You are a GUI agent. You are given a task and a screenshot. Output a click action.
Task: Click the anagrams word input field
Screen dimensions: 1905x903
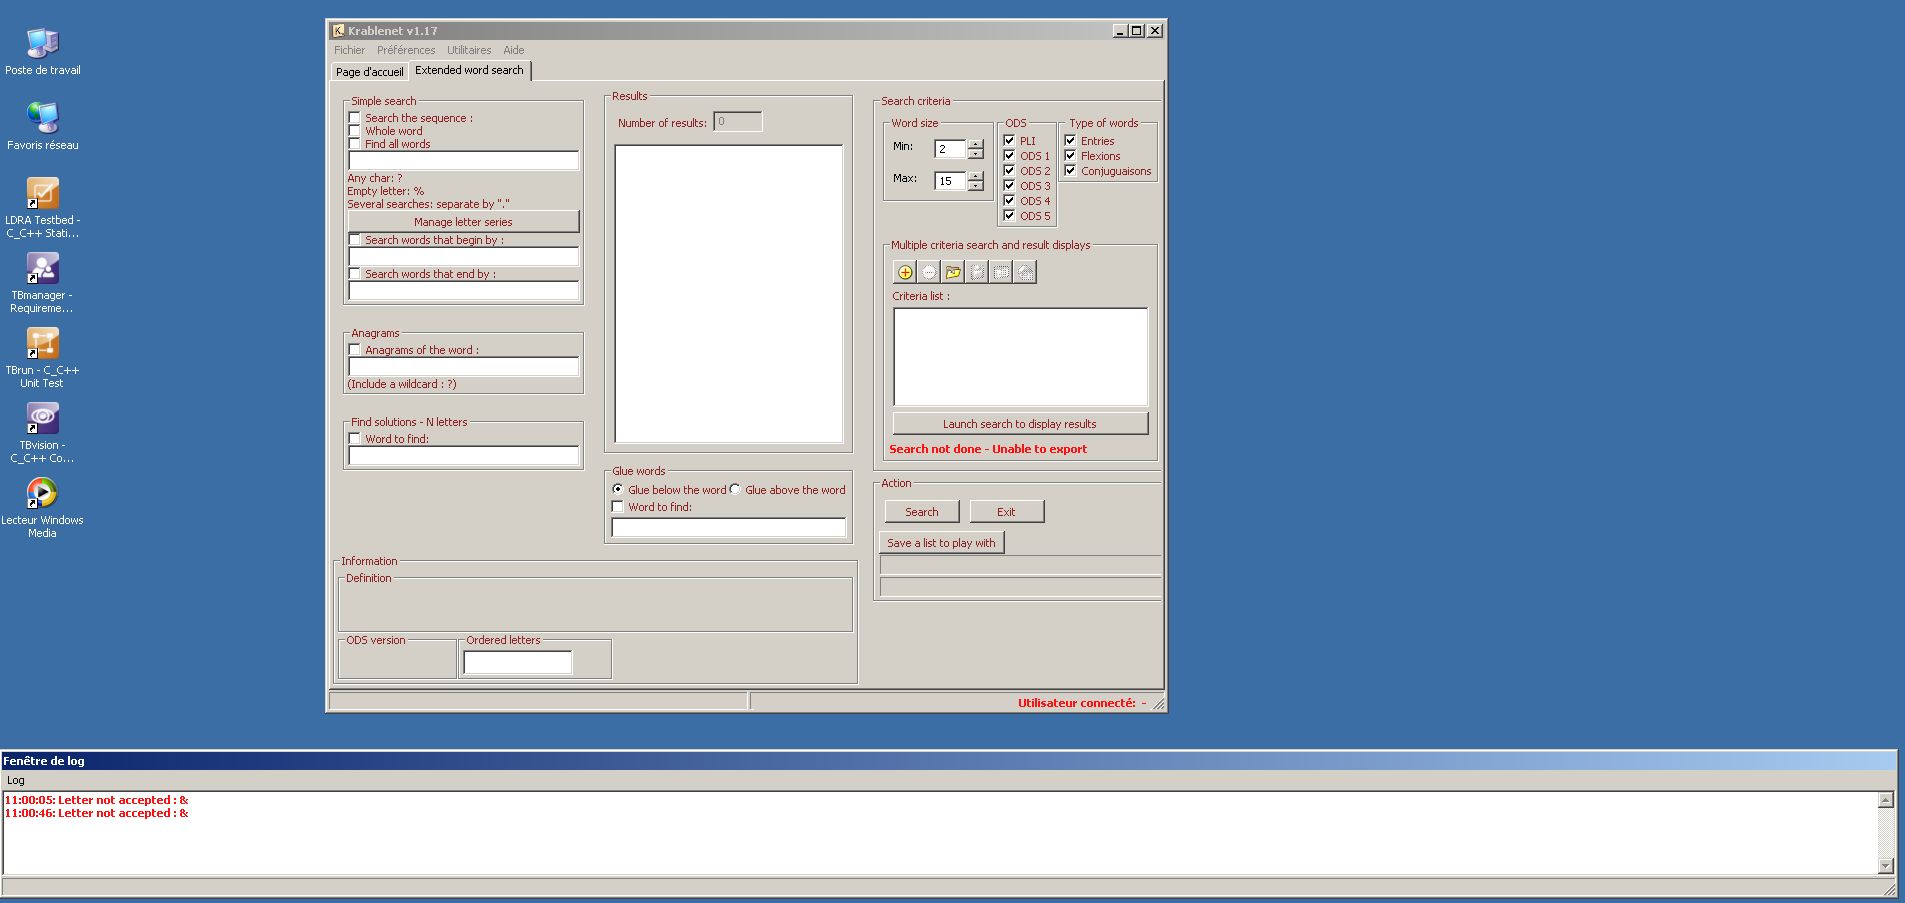point(464,367)
